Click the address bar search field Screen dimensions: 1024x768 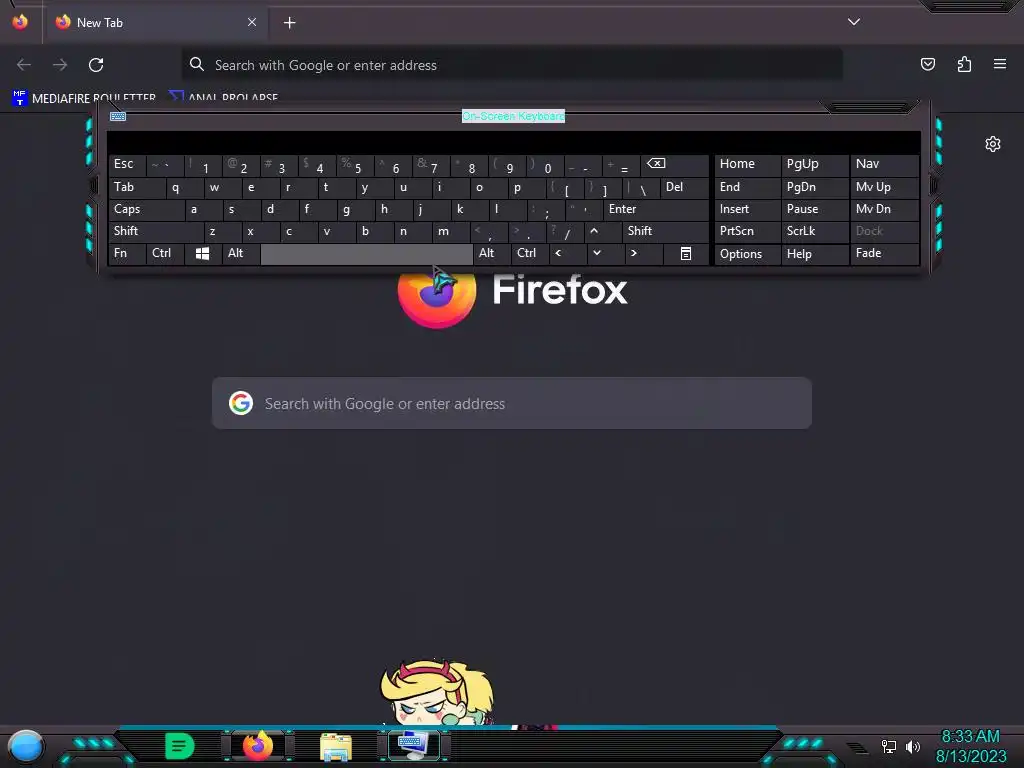512,65
